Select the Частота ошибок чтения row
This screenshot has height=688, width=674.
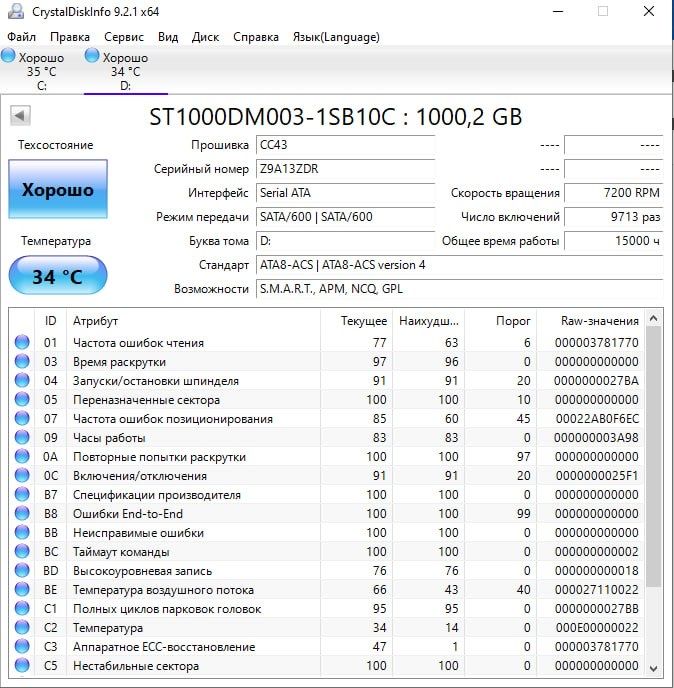click(326, 343)
